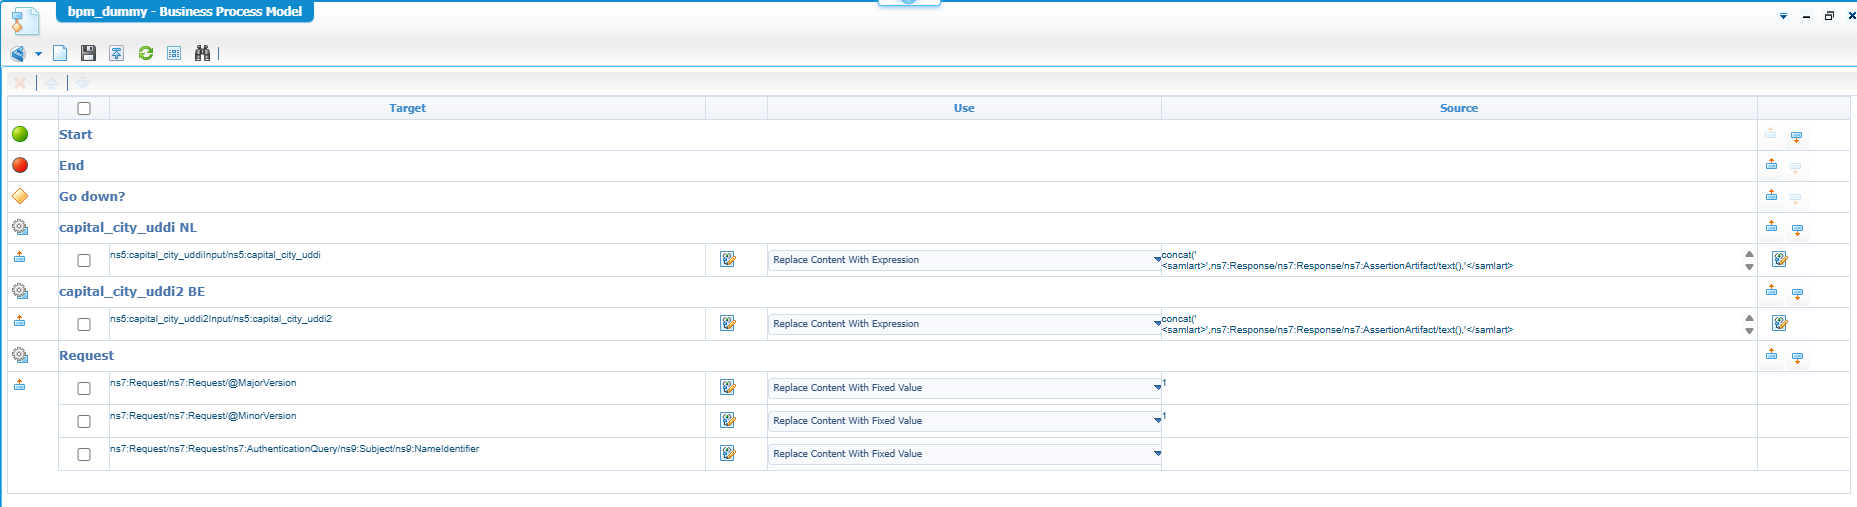Open the End activity link
The image size is (1857, 507).
click(71, 165)
